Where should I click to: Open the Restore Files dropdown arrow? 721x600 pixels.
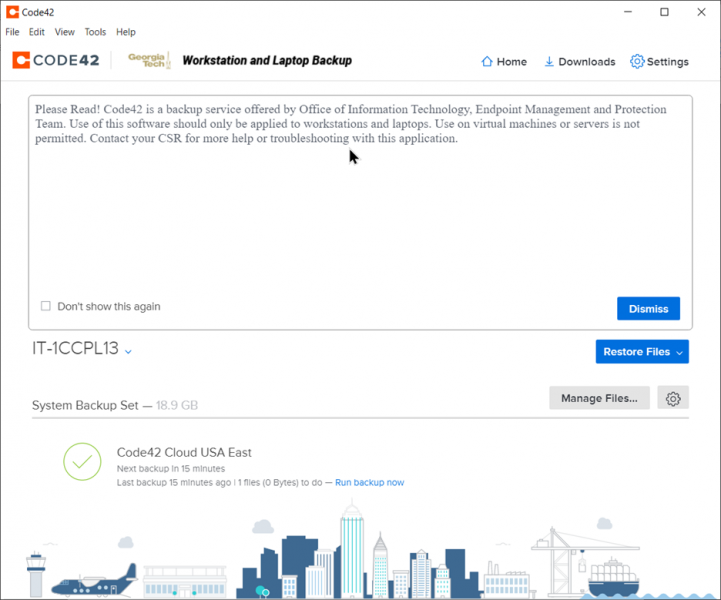[x=680, y=352]
